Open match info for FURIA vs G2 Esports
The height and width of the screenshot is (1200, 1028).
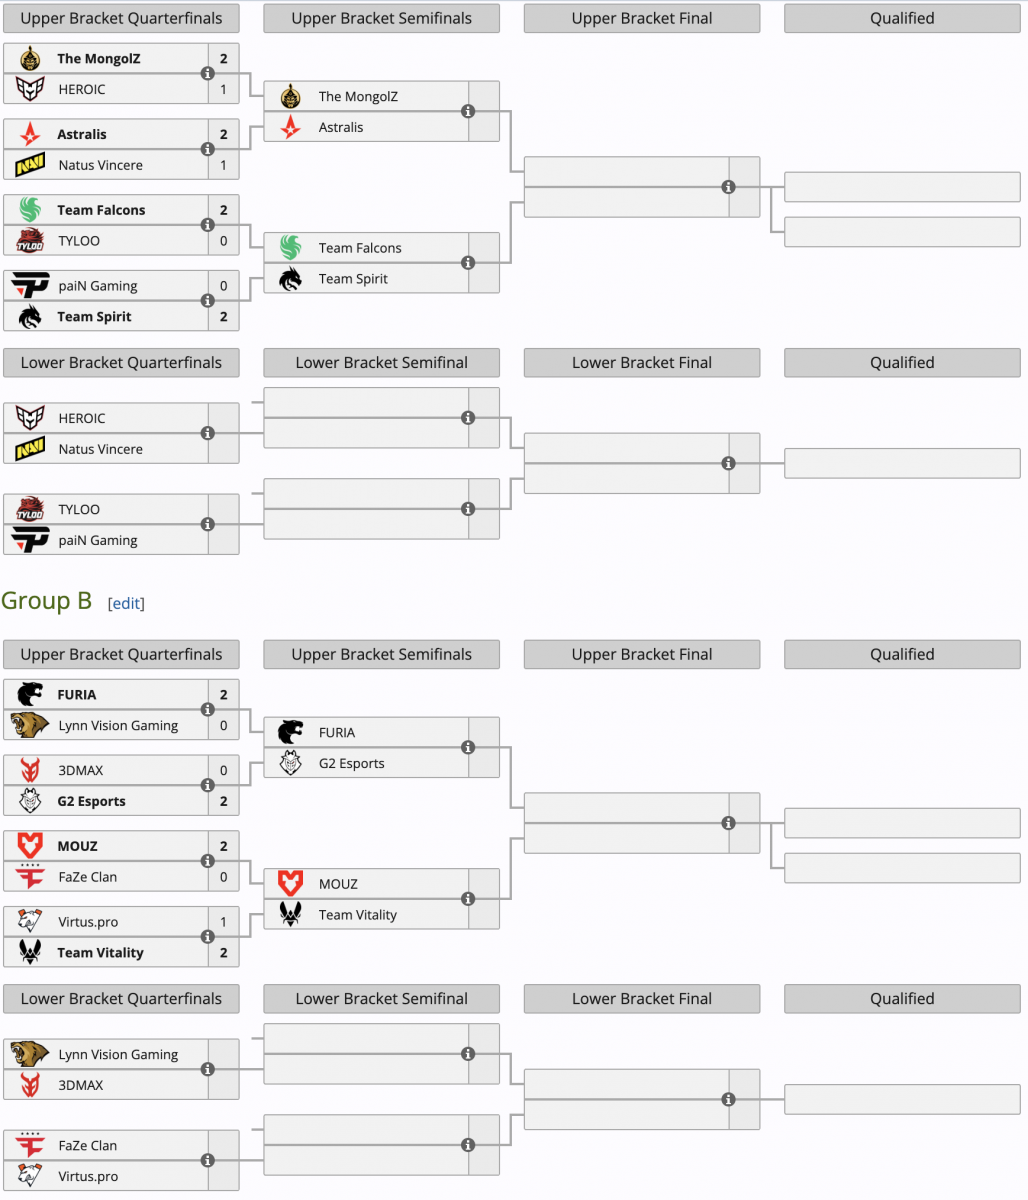[x=468, y=747]
